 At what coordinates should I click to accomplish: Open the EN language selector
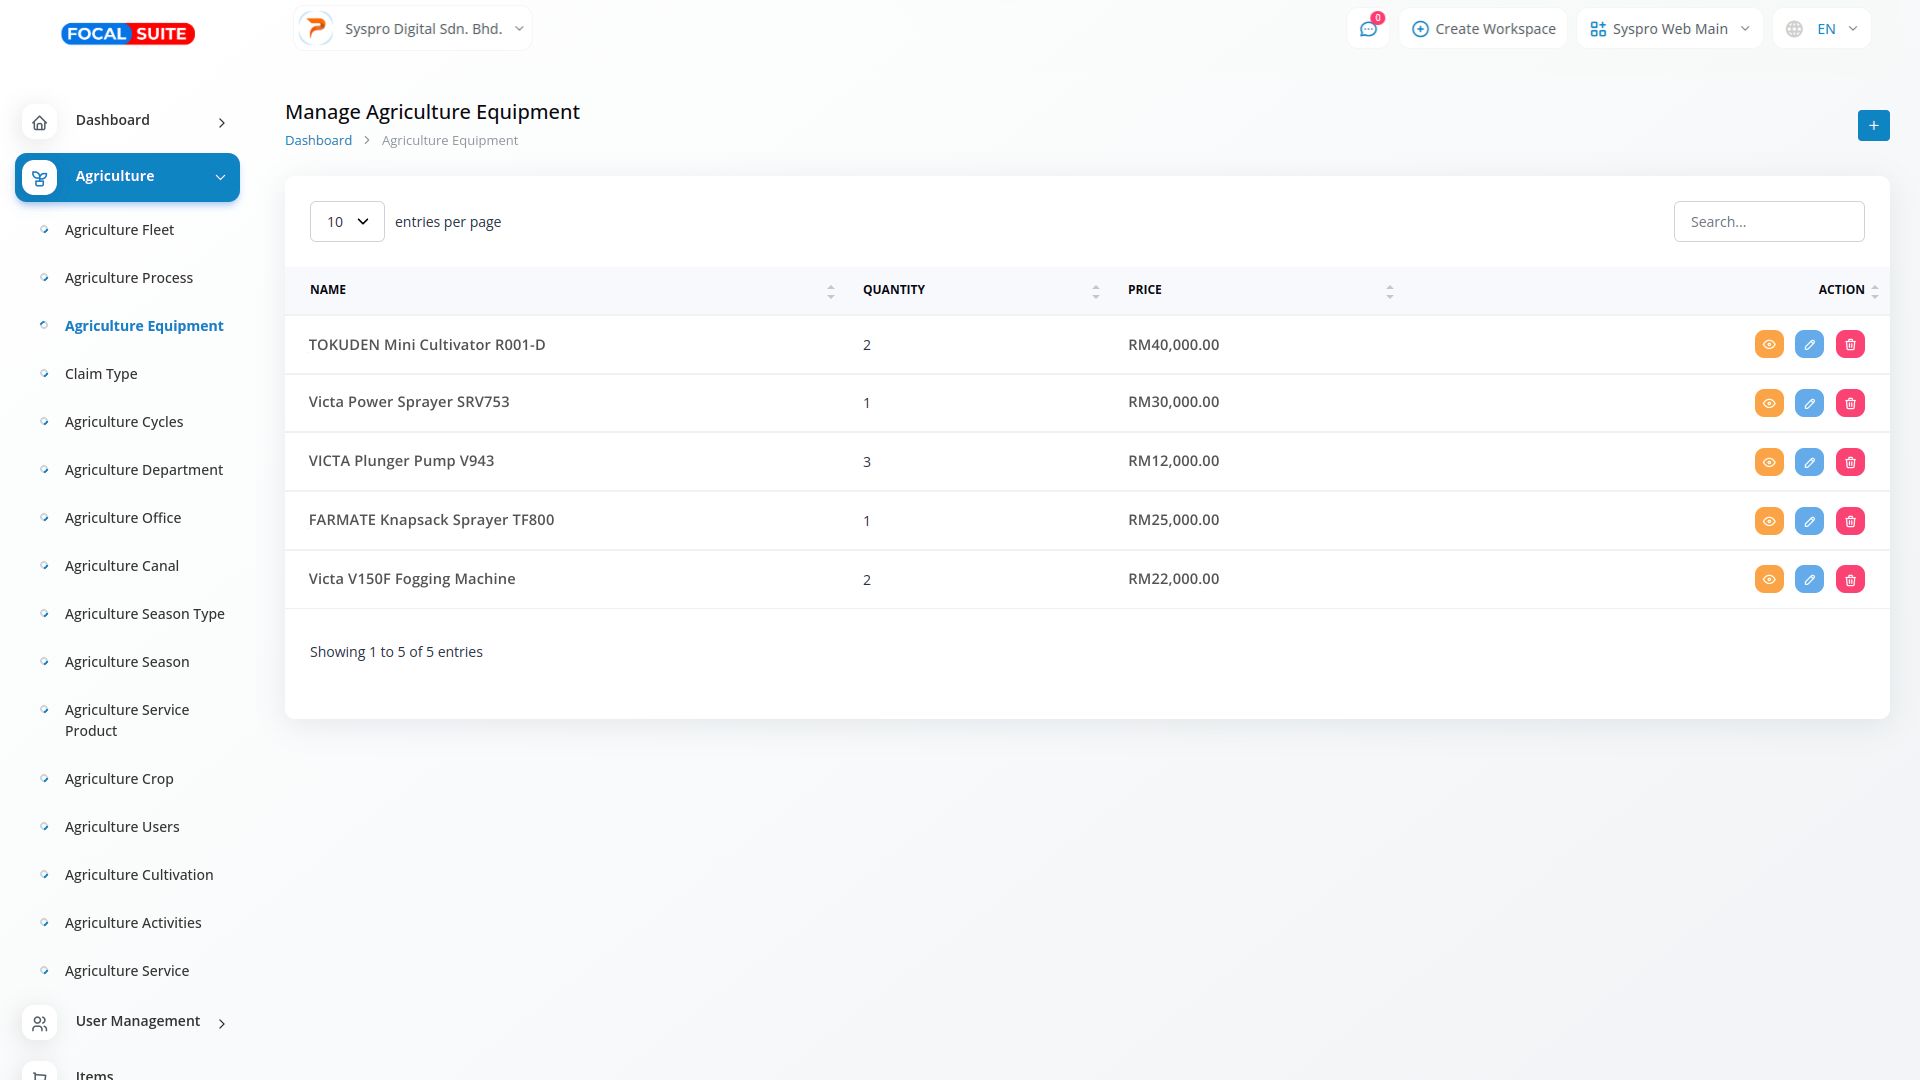(1821, 29)
